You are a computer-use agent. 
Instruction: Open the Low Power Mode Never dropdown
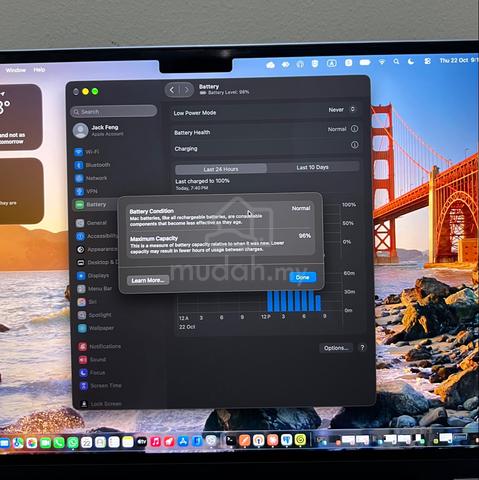[342, 109]
